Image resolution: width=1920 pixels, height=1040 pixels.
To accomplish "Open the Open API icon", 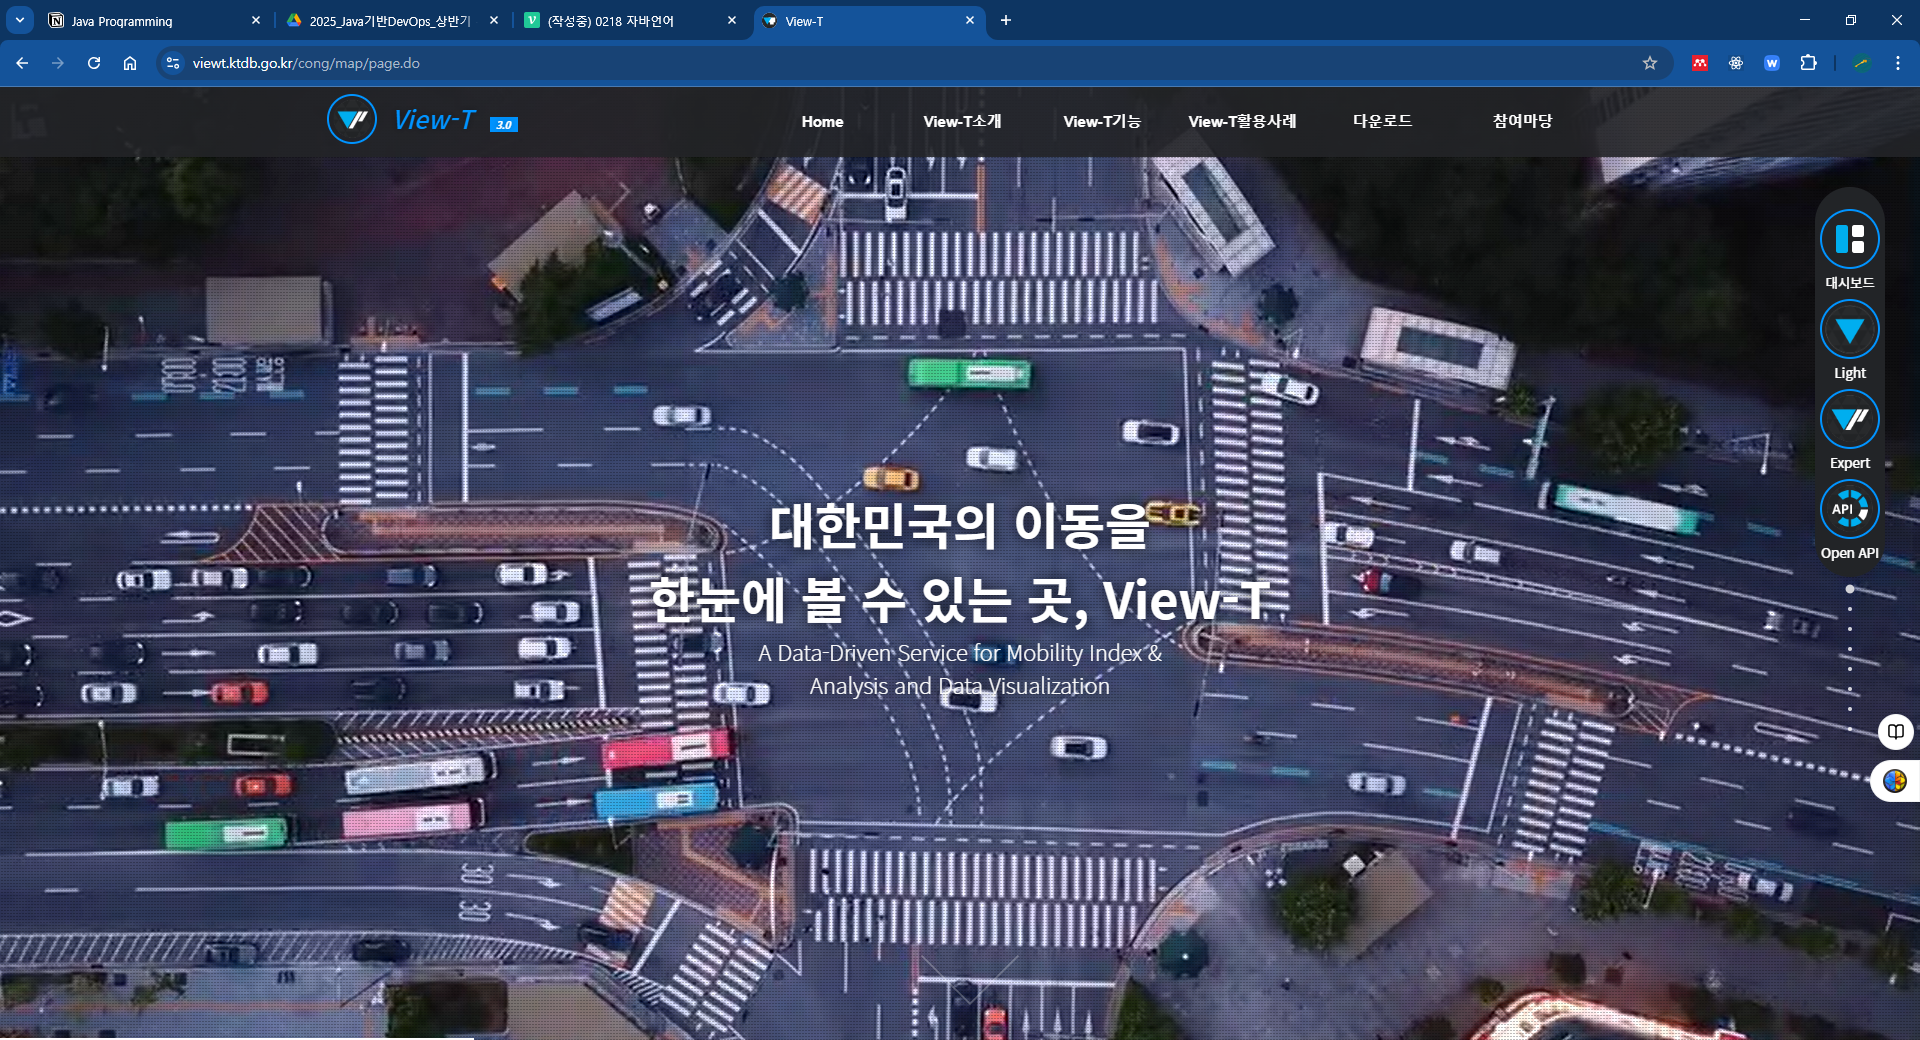I will [x=1849, y=510].
